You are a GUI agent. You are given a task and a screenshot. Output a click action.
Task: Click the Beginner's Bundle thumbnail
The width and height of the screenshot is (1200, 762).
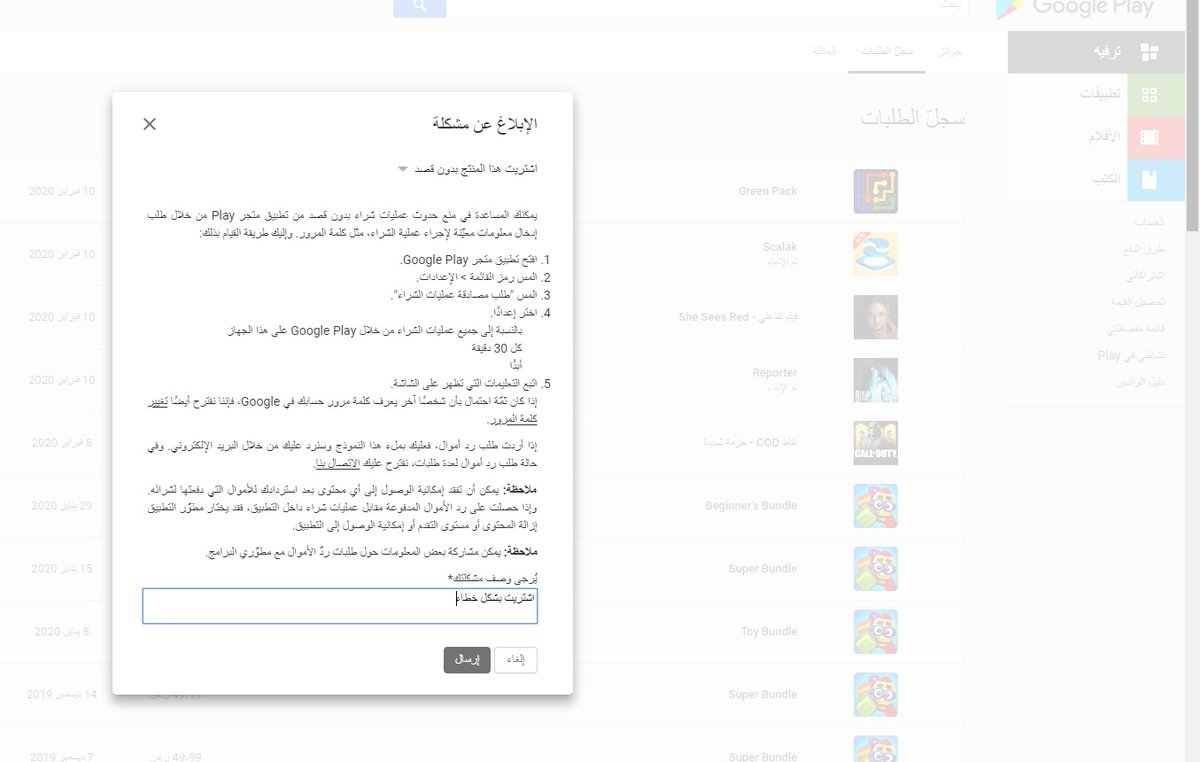(876, 506)
